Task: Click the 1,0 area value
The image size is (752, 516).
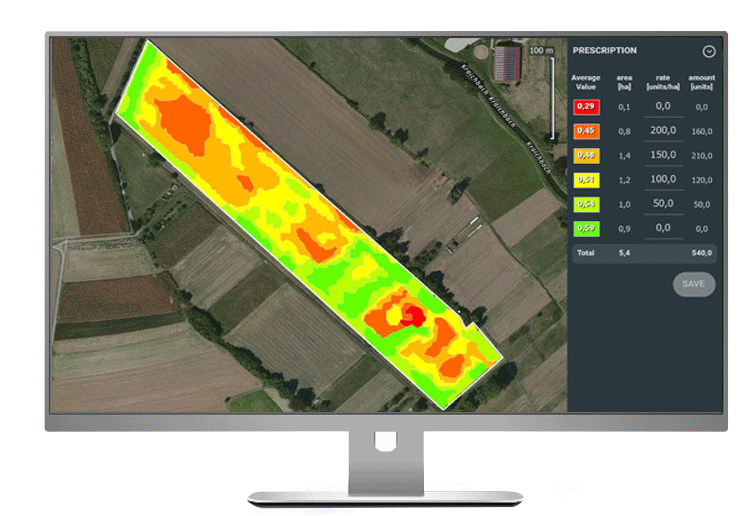Action: (x=624, y=205)
